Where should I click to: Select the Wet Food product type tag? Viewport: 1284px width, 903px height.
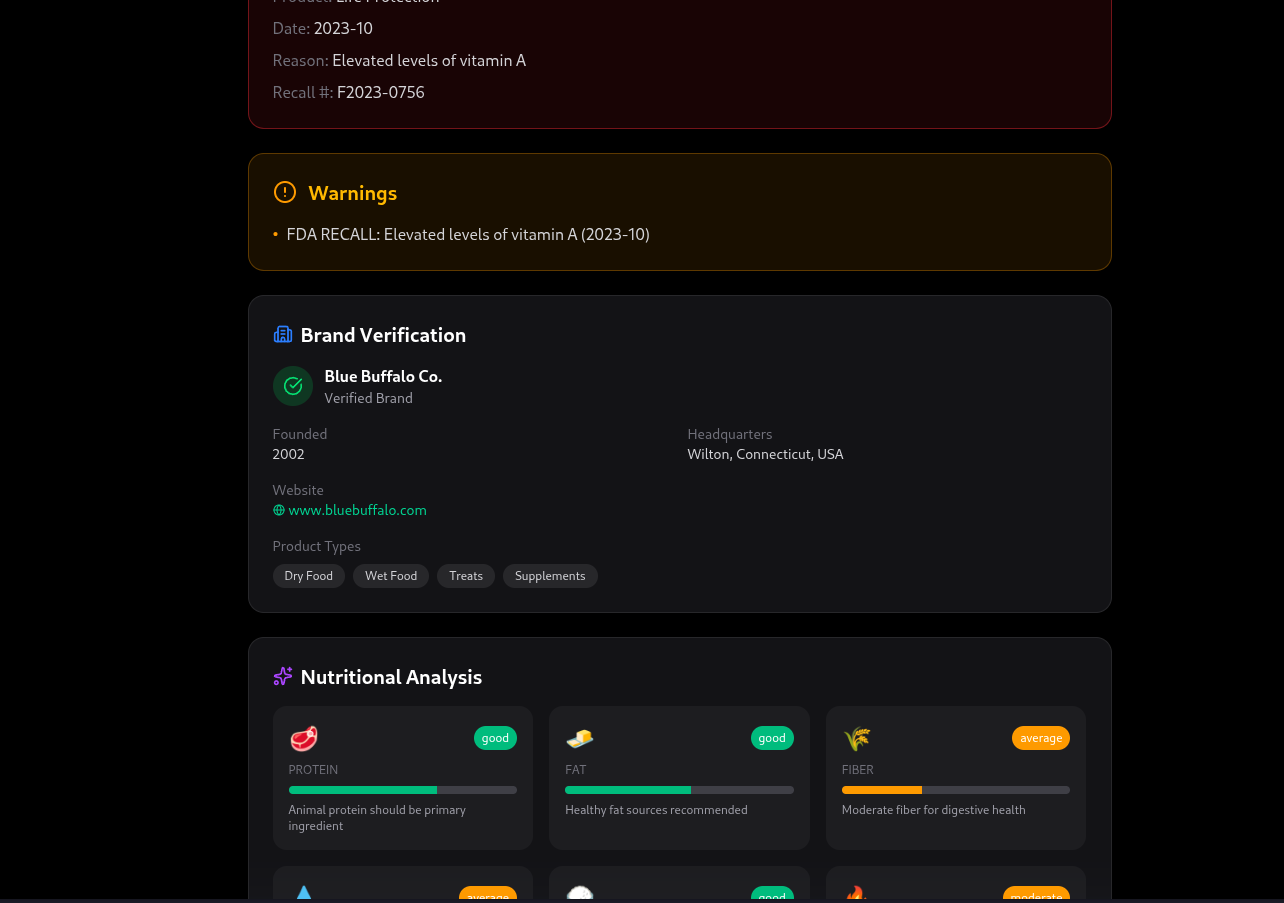click(x=391, y=576)
